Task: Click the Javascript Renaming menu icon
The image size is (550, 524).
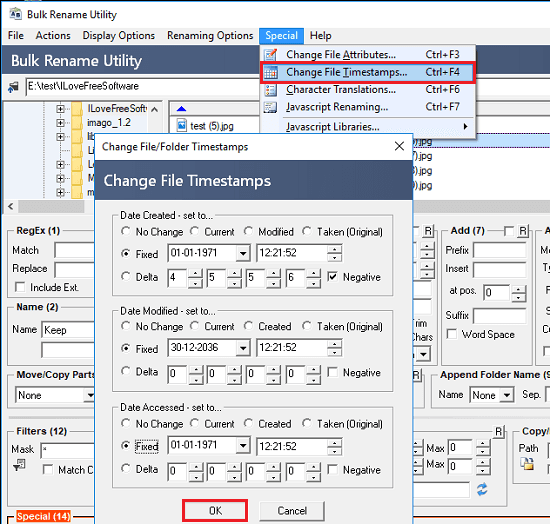Action: coord(270,107)
